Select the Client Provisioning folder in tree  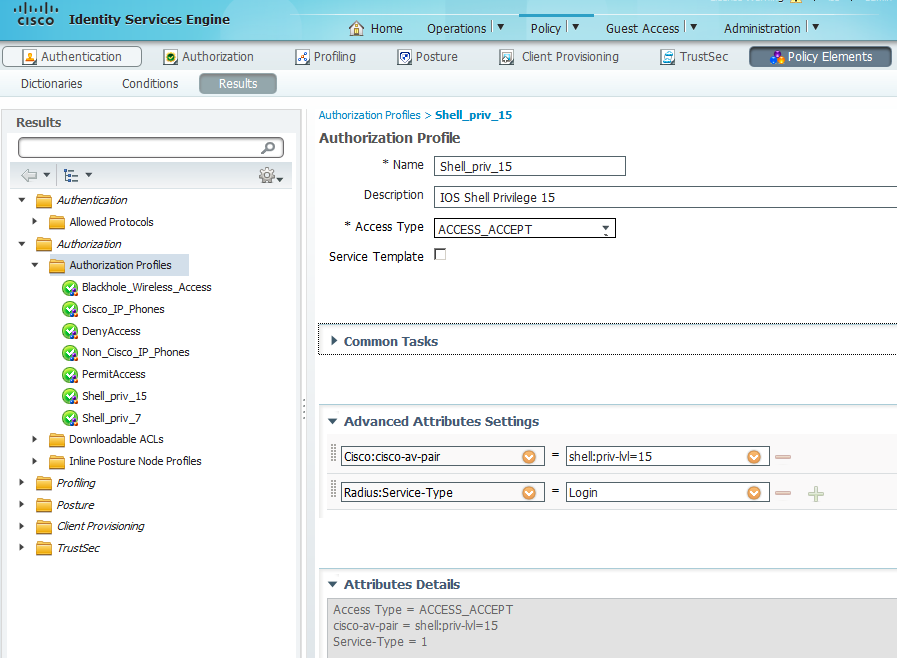[101, 526]
